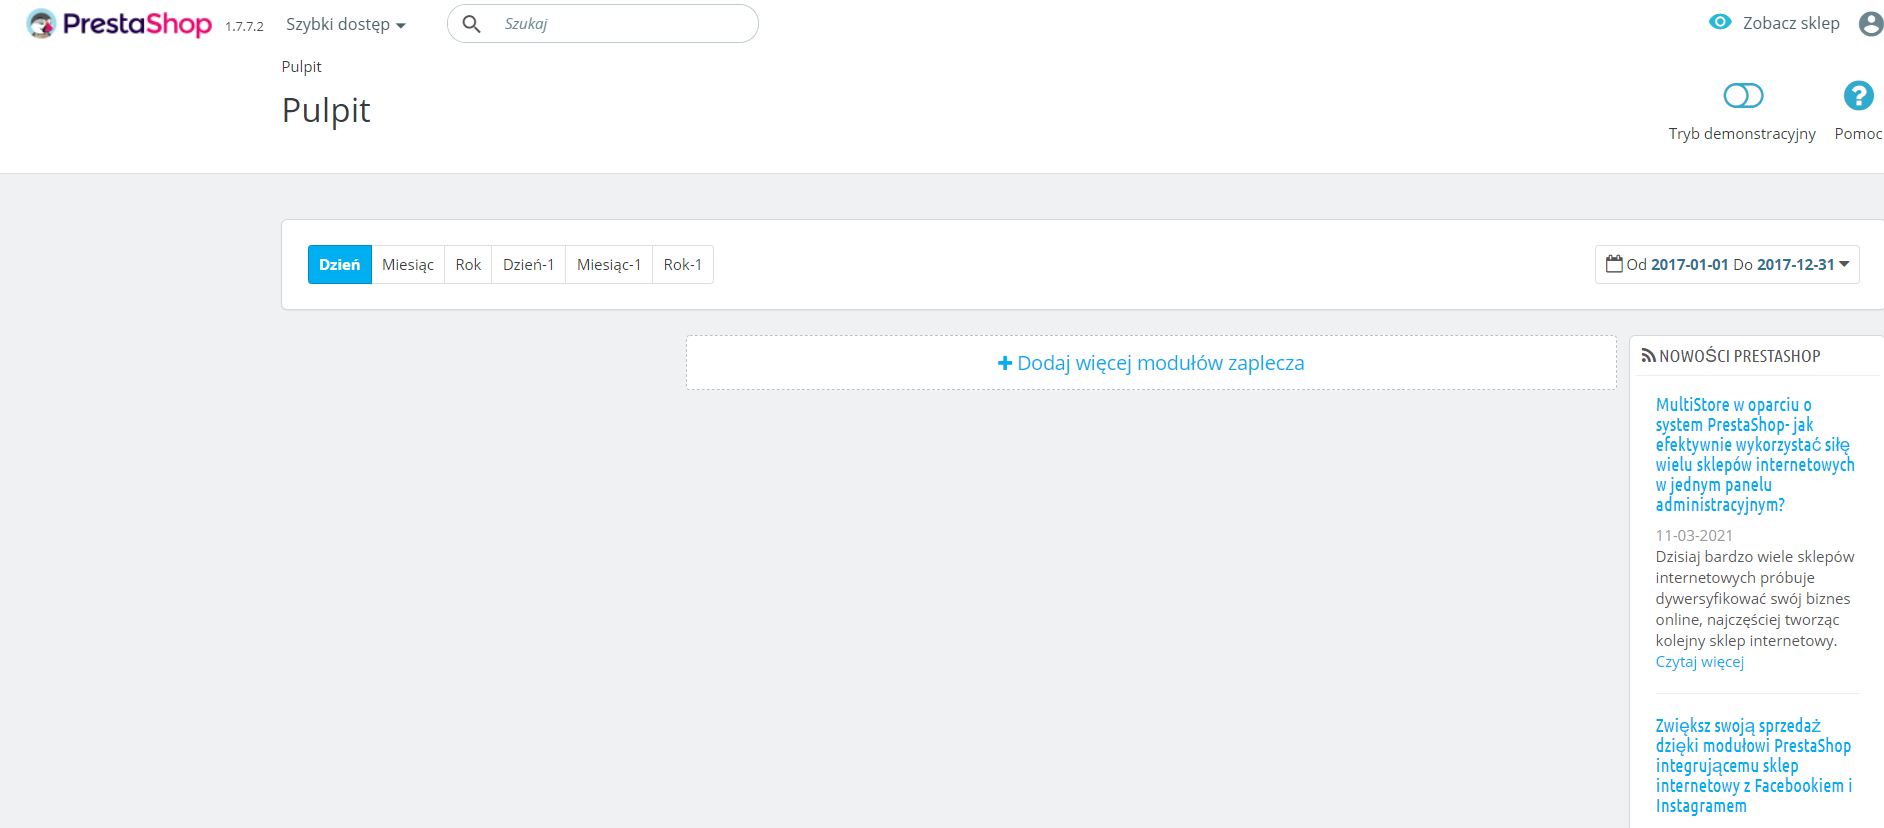The width and height of the screenshot is (1884, 828).
Task: Toggle Tryb demonstracyjny switch
Action: click(x=1743, y=95)
